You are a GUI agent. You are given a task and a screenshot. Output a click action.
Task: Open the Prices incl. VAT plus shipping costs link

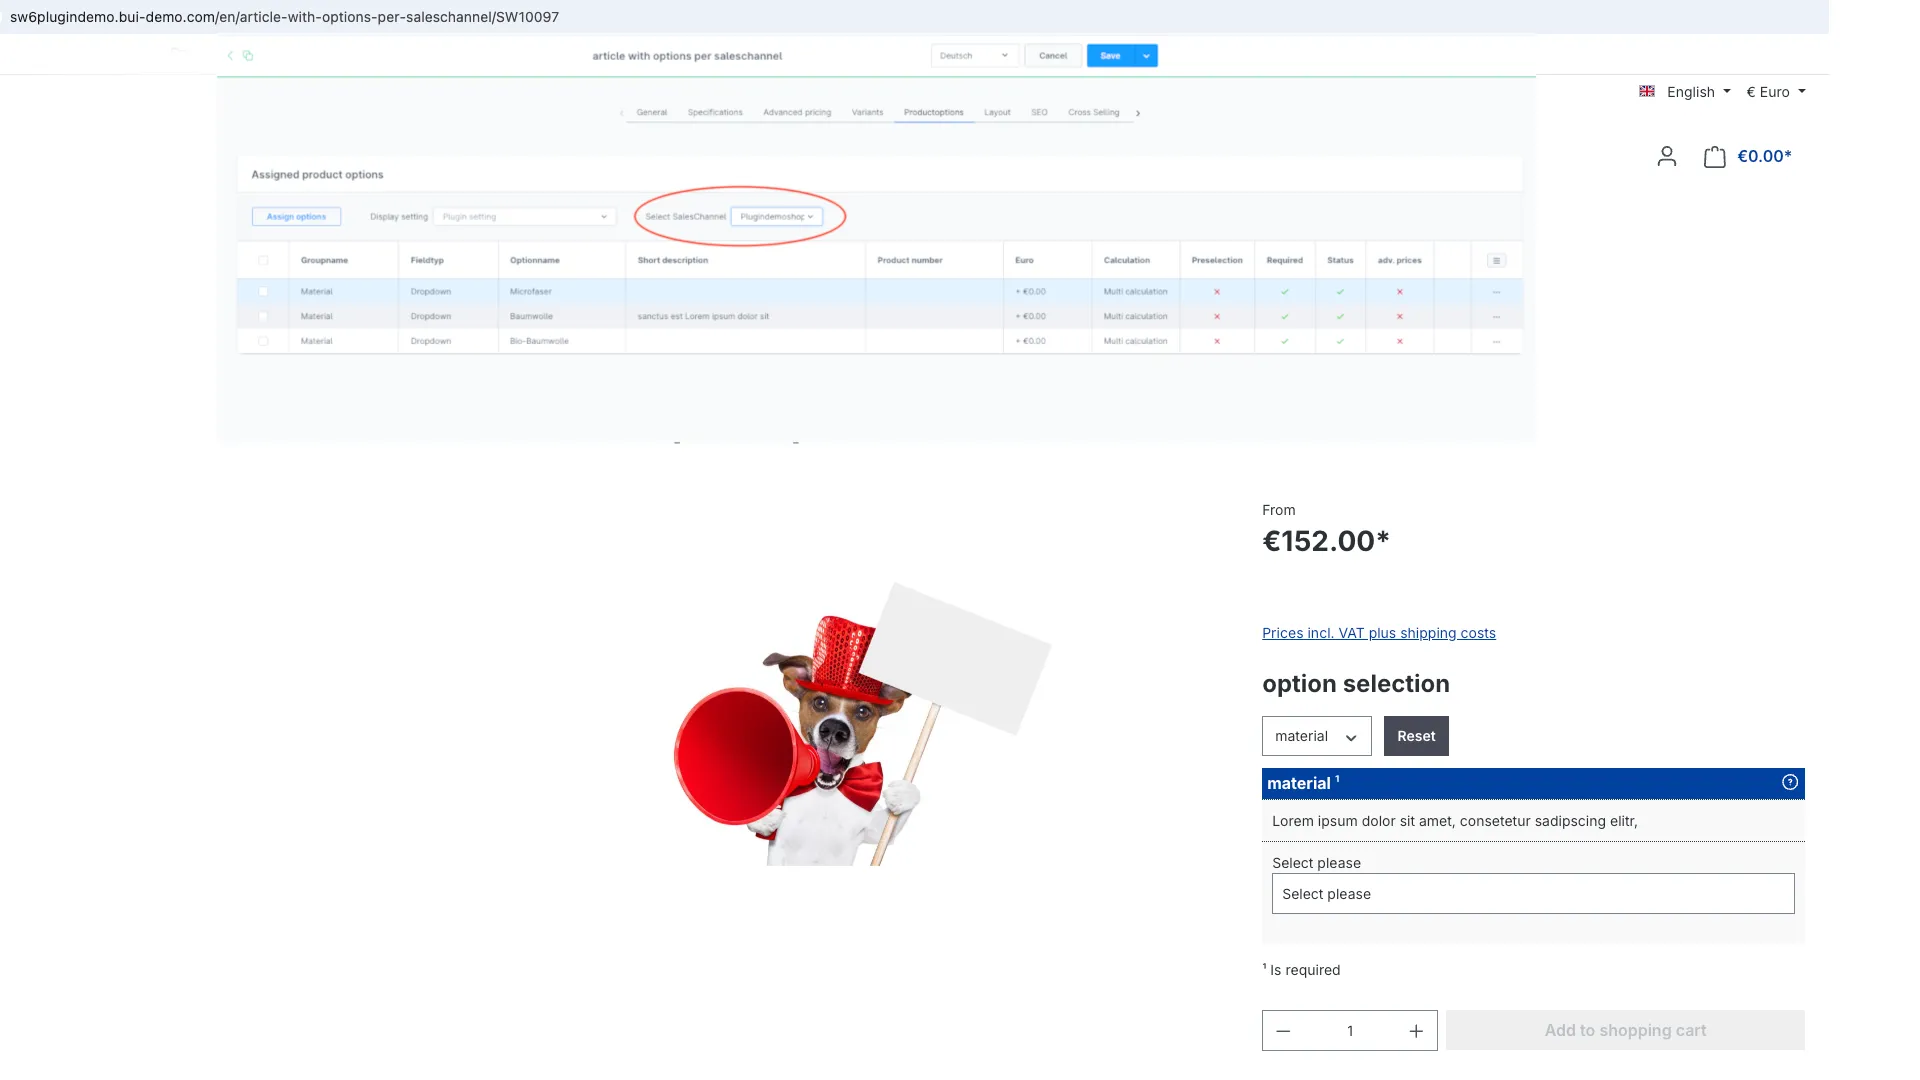[x=1379, y=633]
